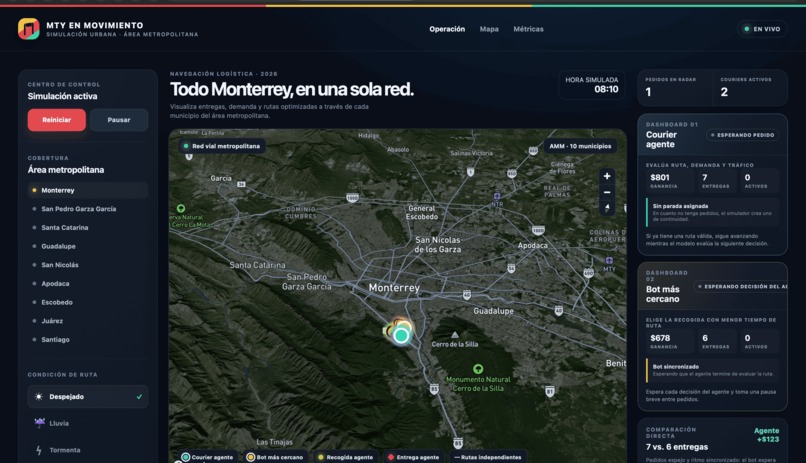The height and width of the screenshot is (463, 806).
Task: Click the Cerro La Mota park marker
Action: click(x=181, y=208)
